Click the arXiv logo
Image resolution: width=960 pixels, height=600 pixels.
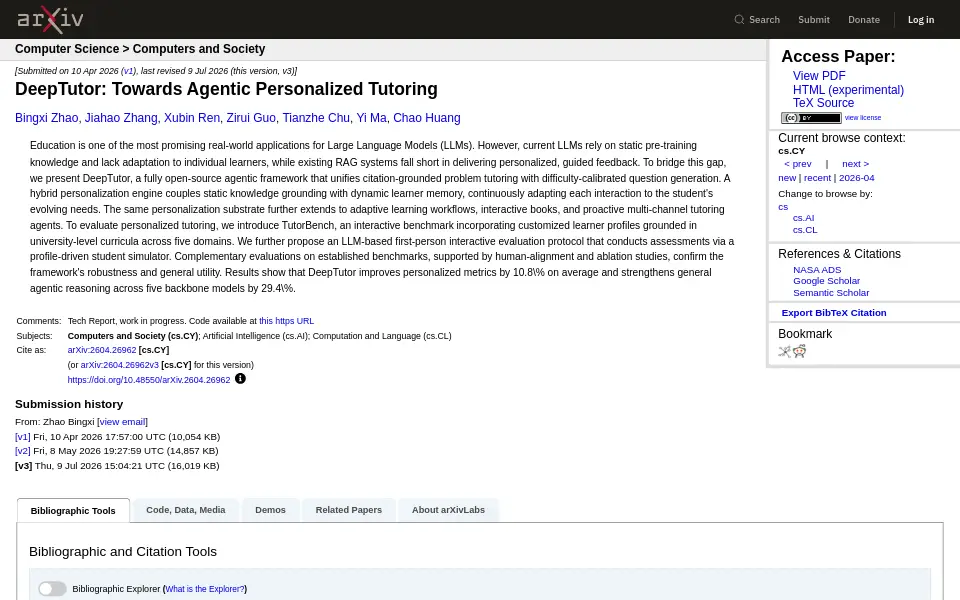tap(50, 20)
